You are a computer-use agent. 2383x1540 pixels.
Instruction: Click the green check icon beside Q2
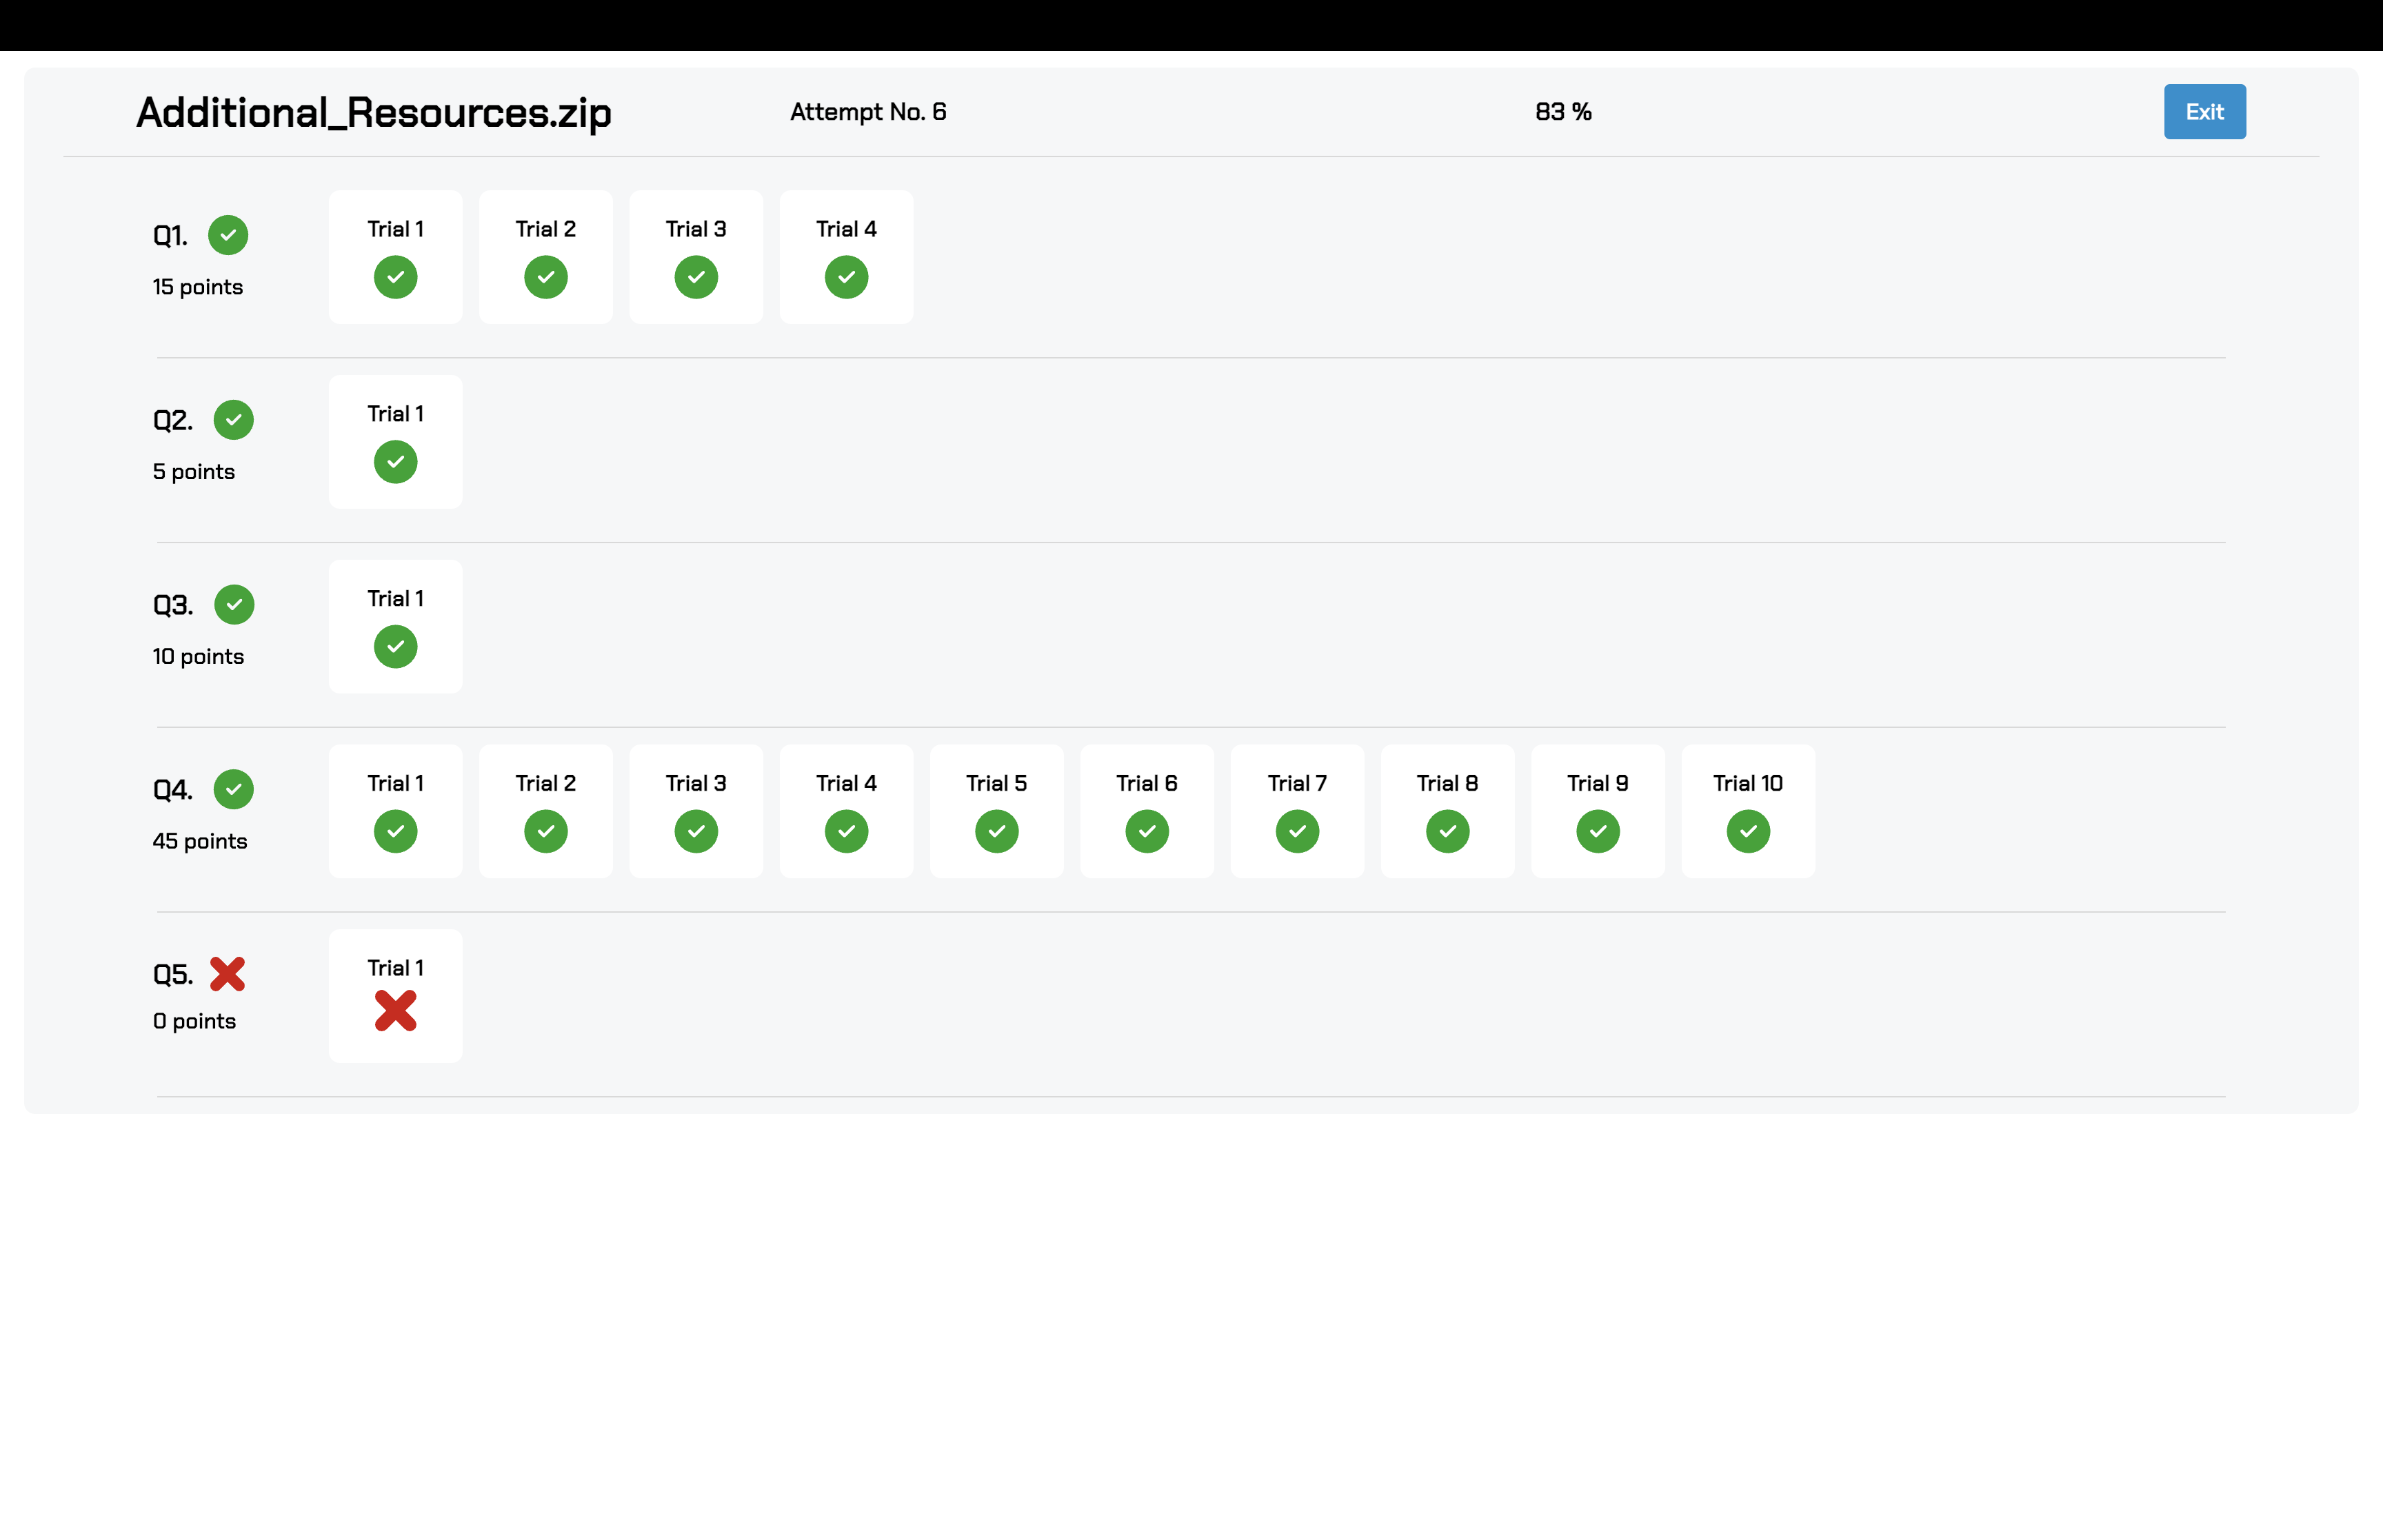[233, 420]
